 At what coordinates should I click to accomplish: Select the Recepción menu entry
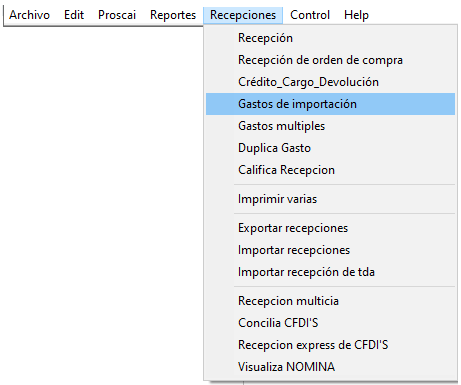(330, 38)
